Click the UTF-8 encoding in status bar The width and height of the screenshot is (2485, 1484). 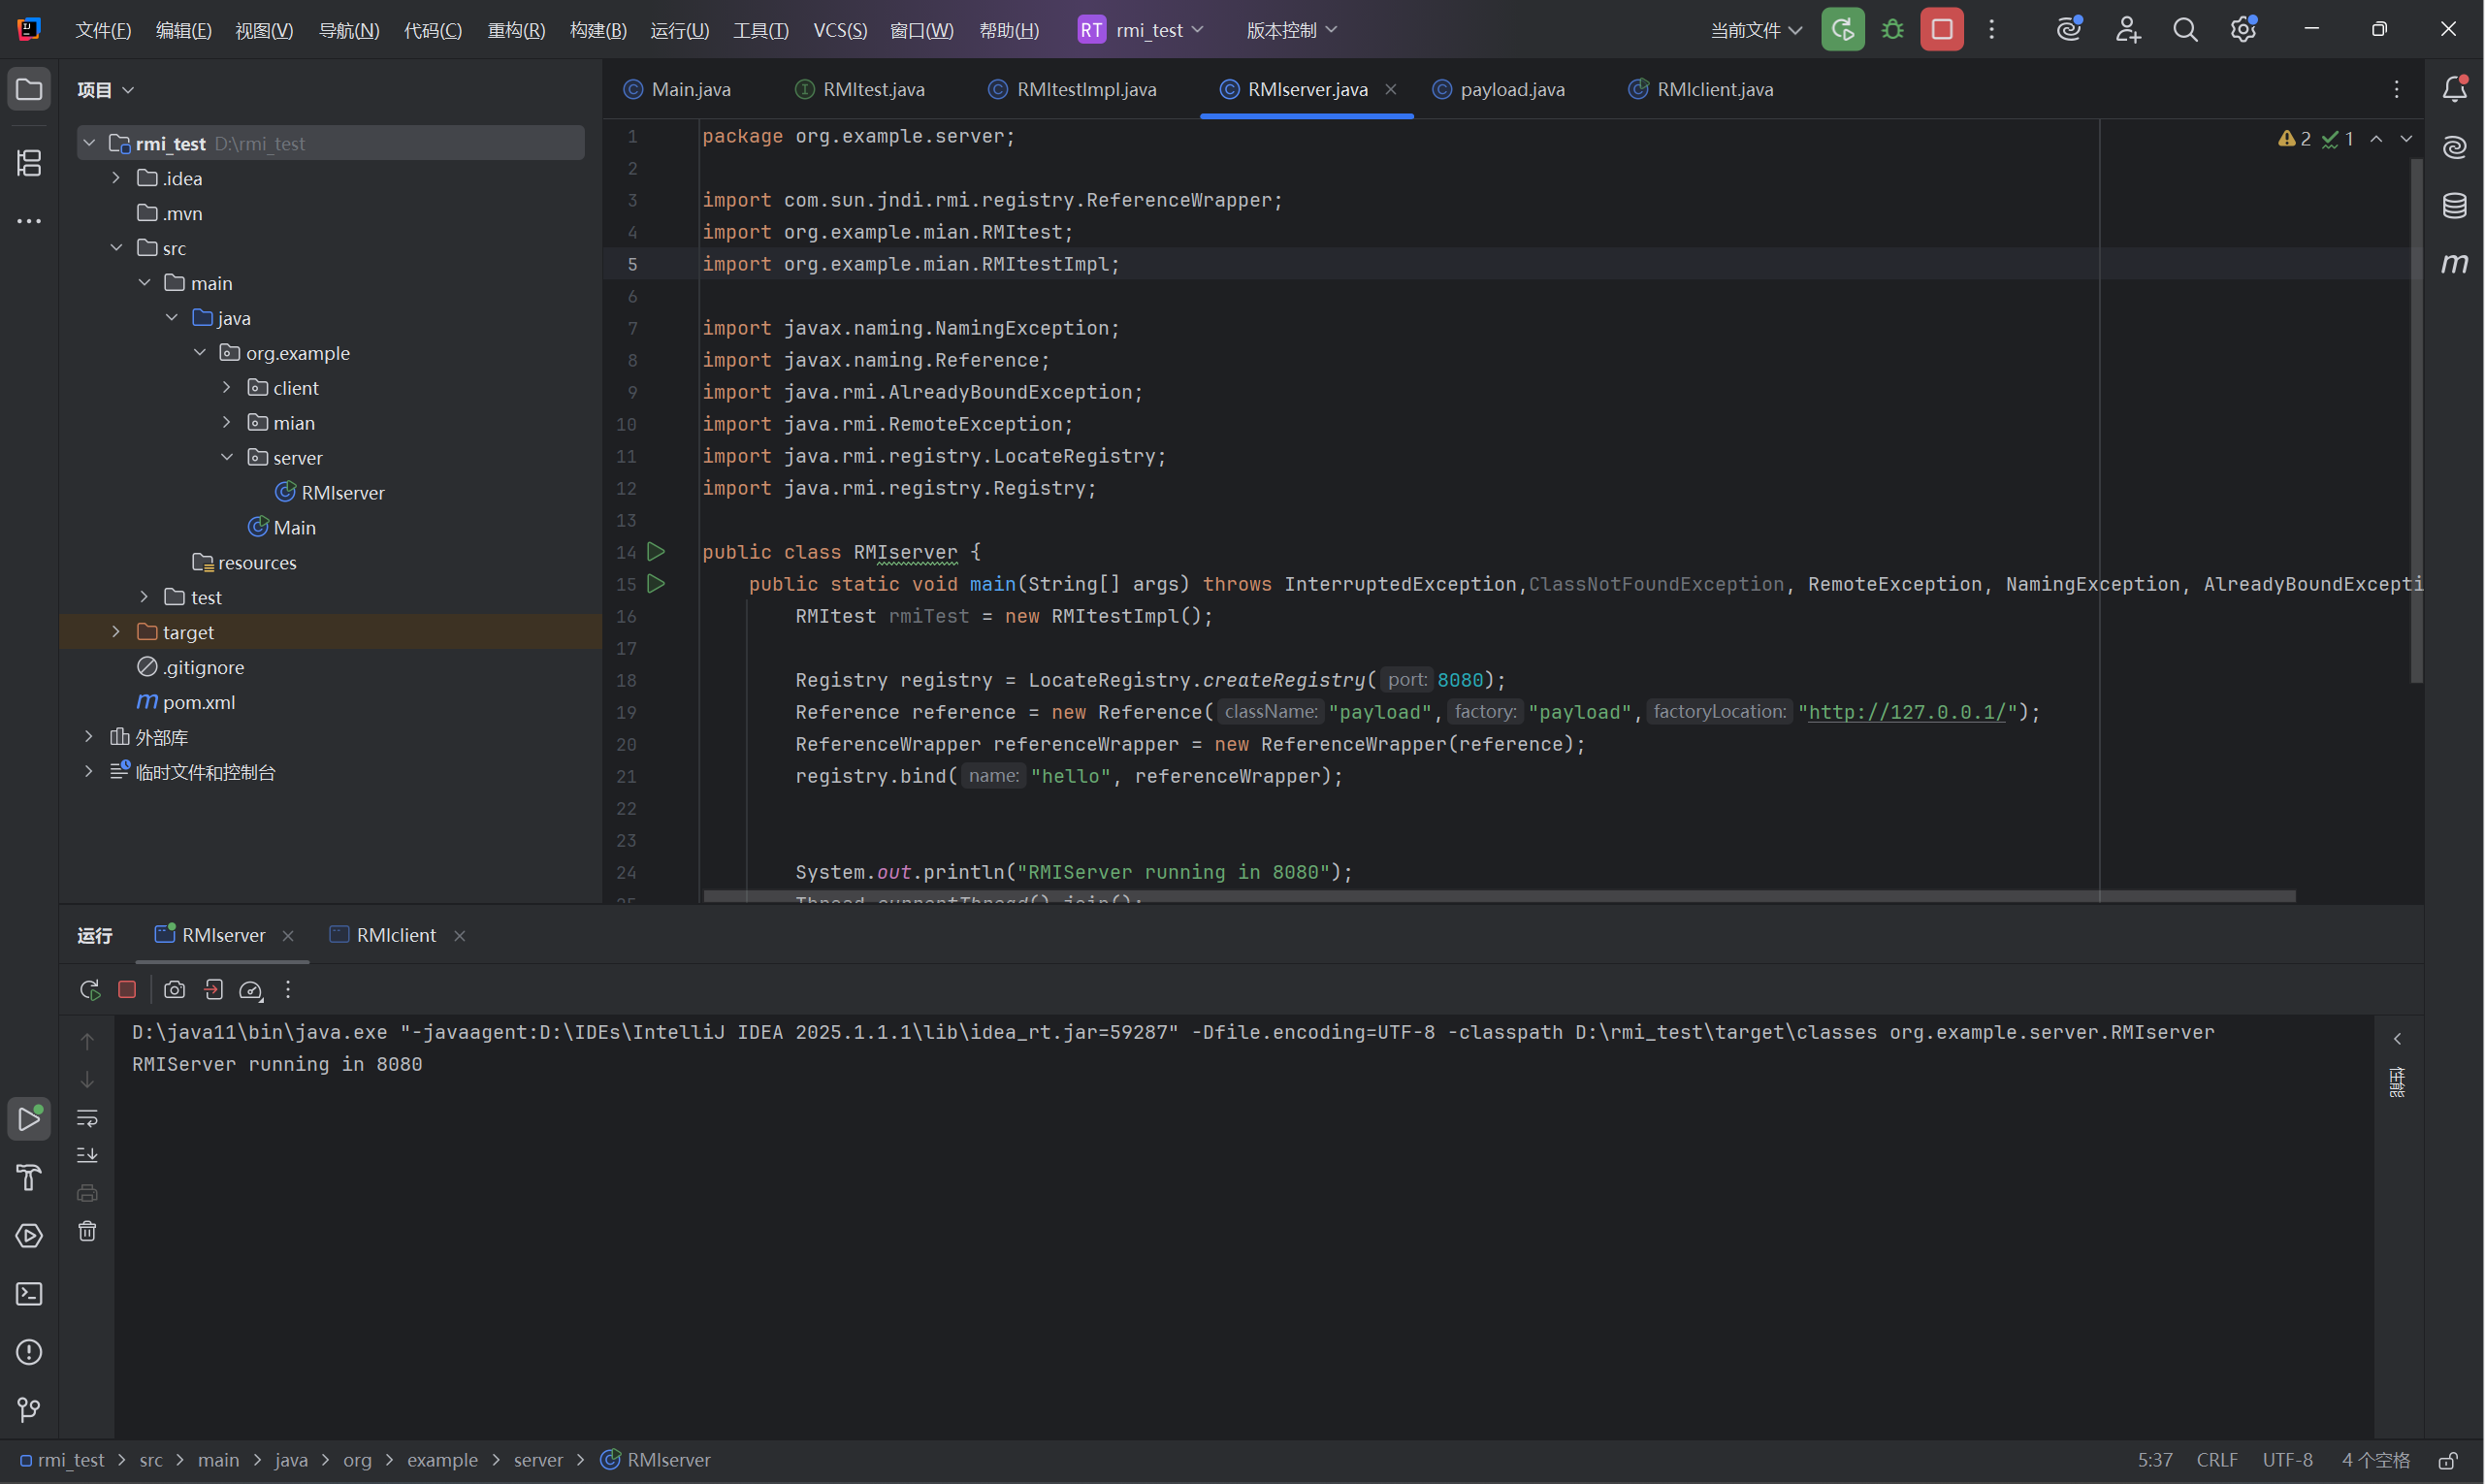(2288, 1461)
